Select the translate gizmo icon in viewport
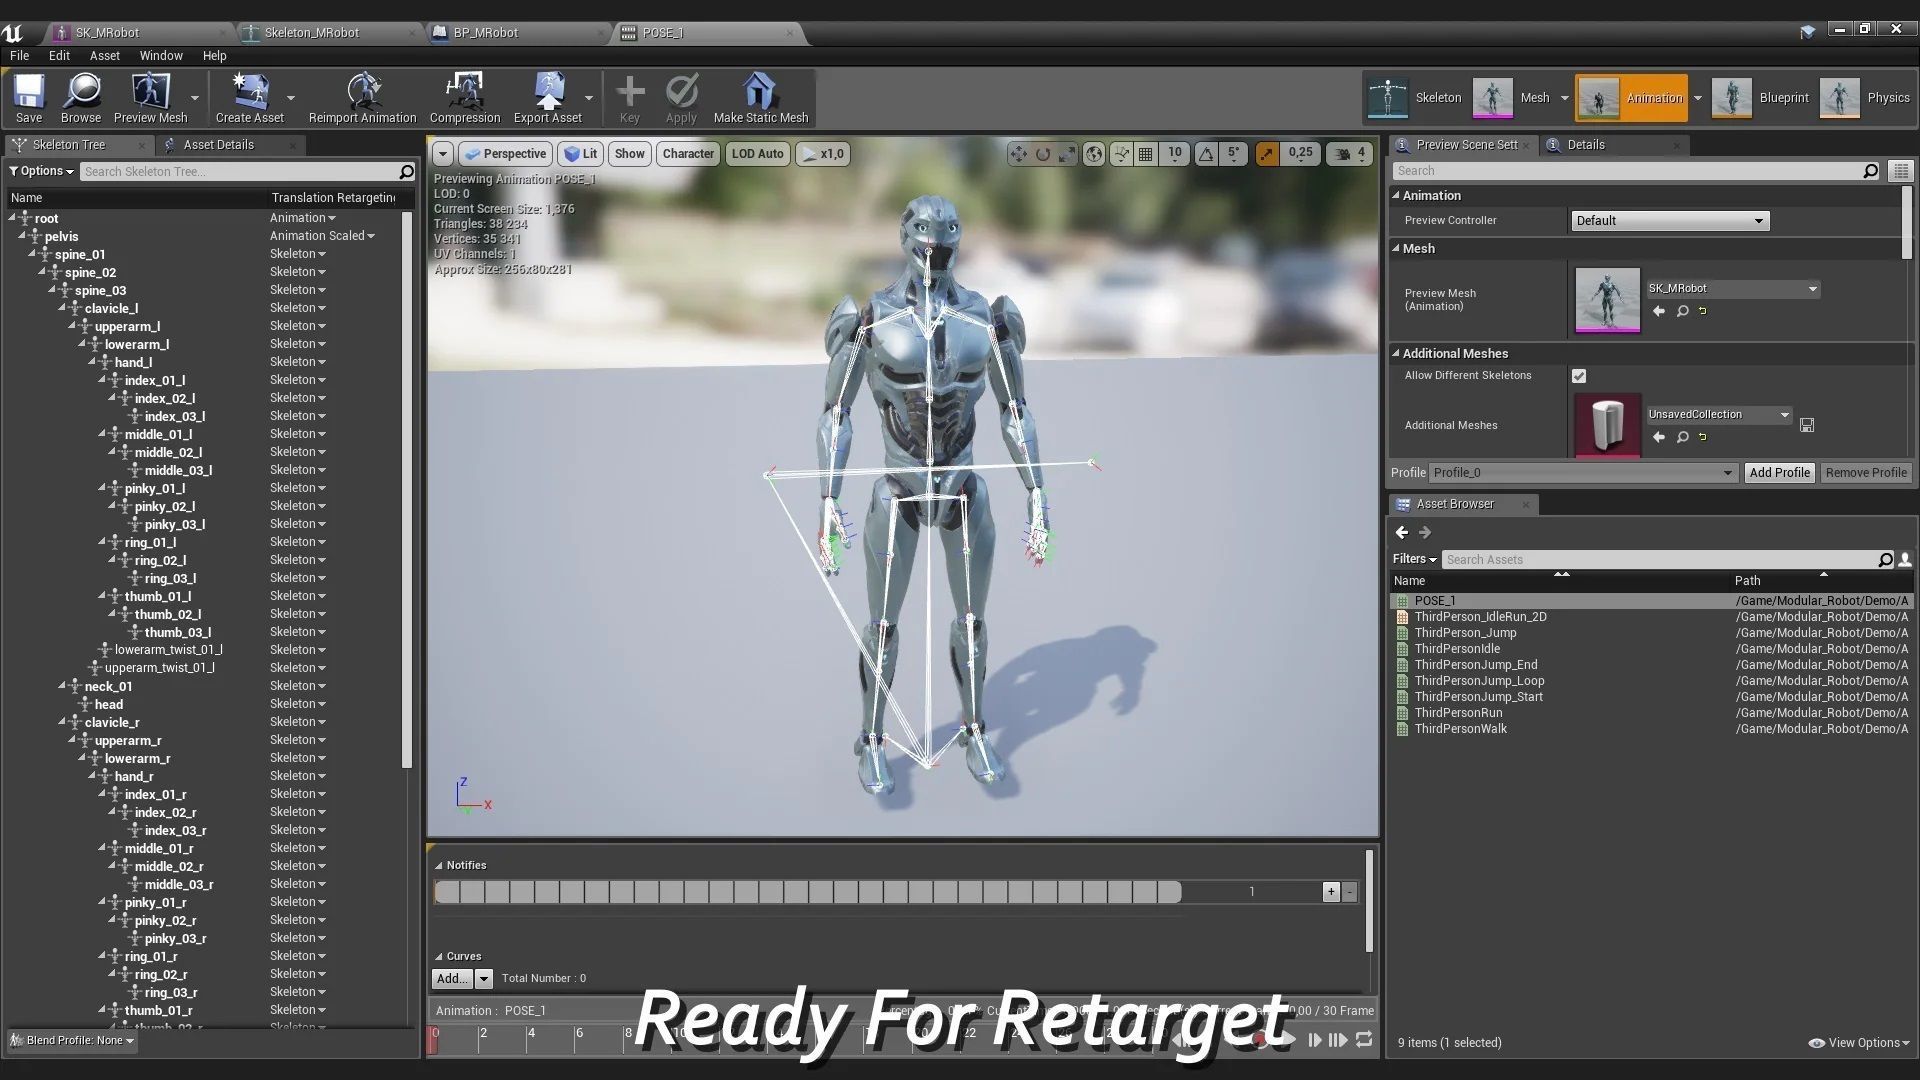The height and width of the screenshot is (1080, 1920). (1018, 154)
